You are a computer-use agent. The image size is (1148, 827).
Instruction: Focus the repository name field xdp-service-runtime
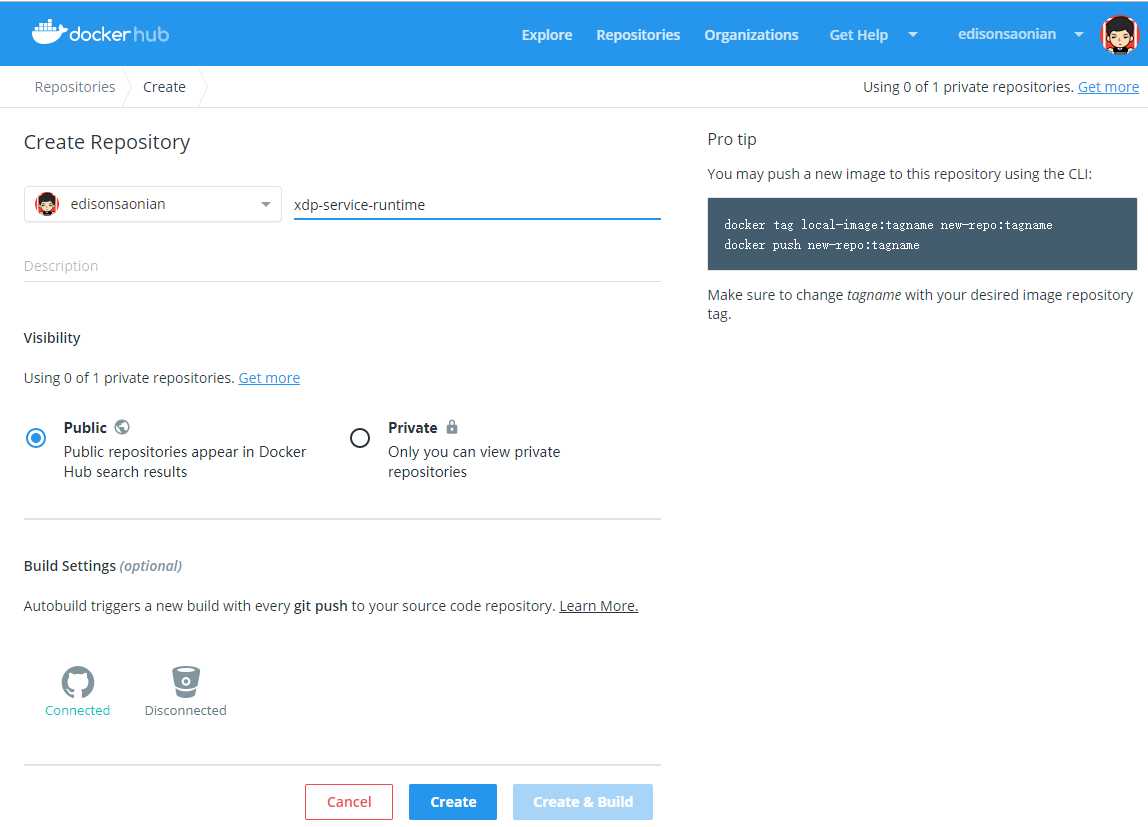coord(477,205)
